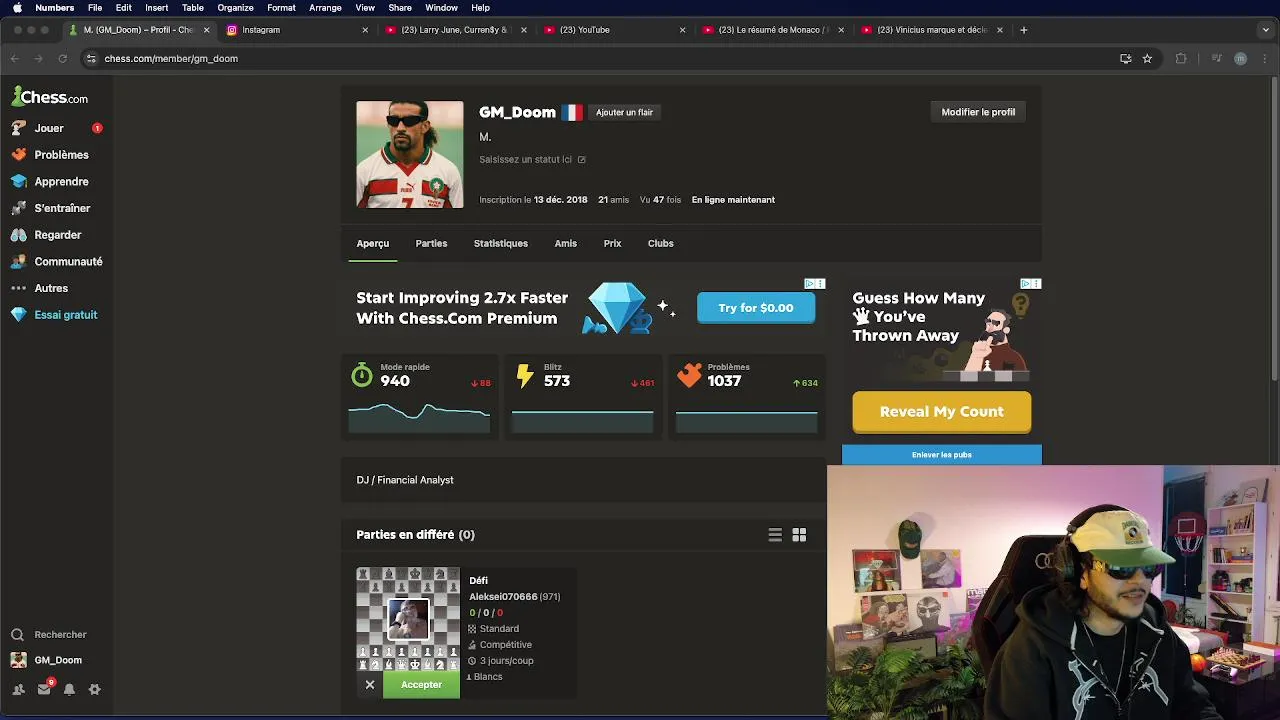Open browser media control icon
This screenshot has width=1280, height=720.
[x=1216, y=59]
